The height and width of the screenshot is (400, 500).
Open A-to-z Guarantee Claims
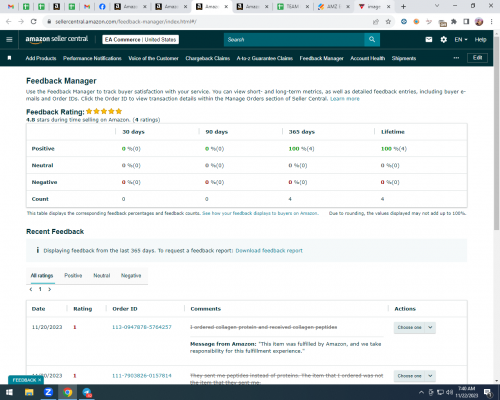(265, 58)
